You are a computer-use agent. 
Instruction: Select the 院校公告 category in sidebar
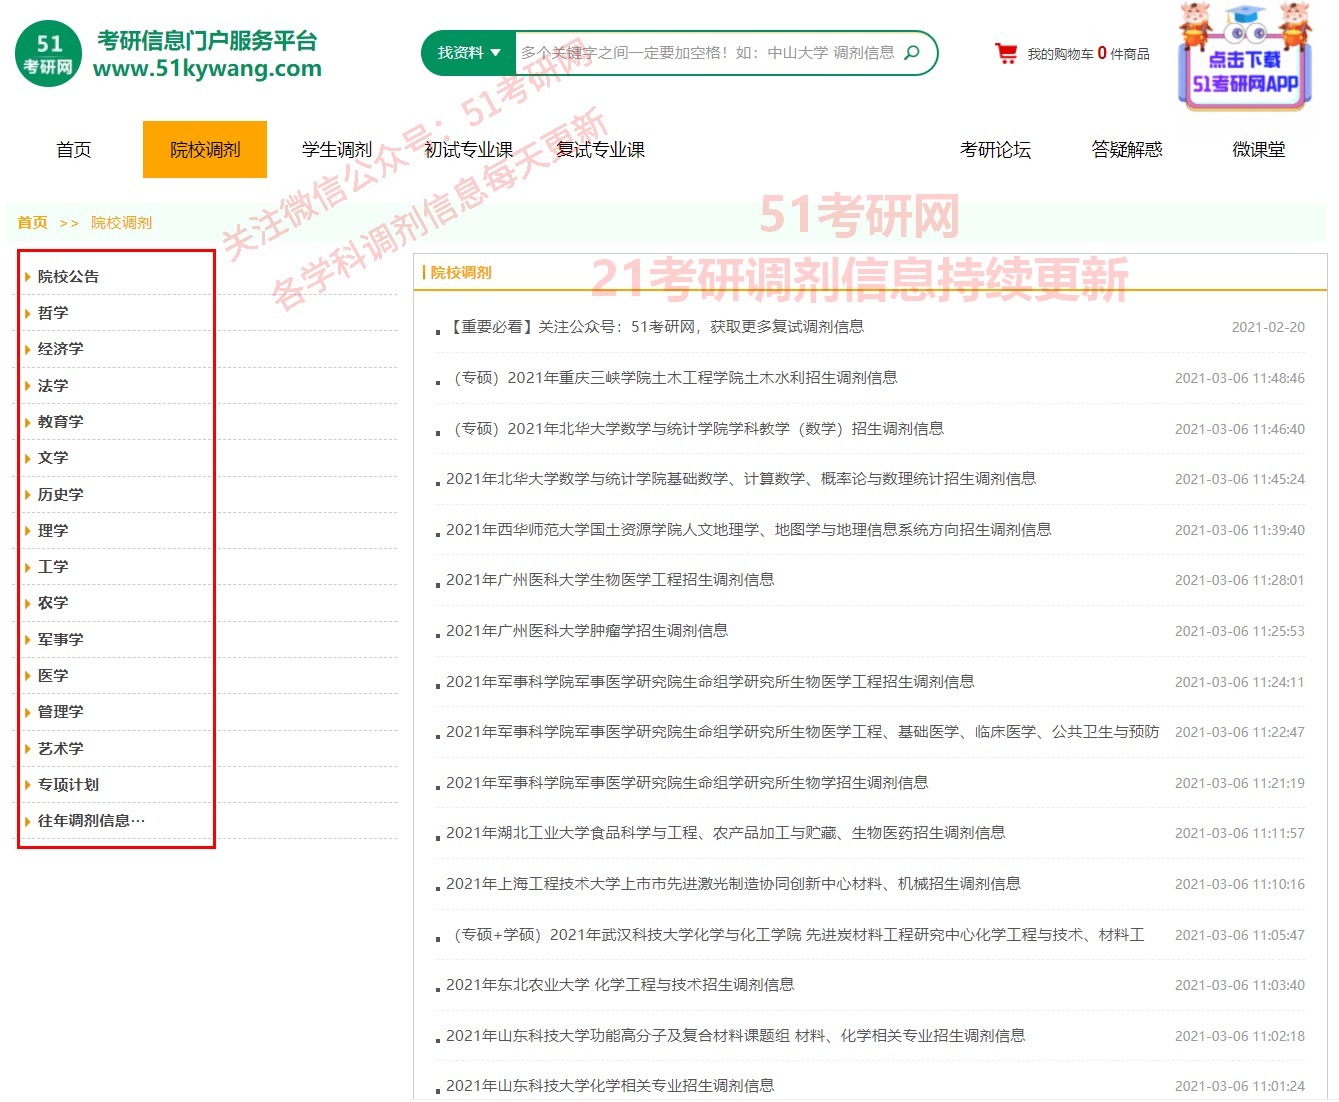(x=67, y=276)
